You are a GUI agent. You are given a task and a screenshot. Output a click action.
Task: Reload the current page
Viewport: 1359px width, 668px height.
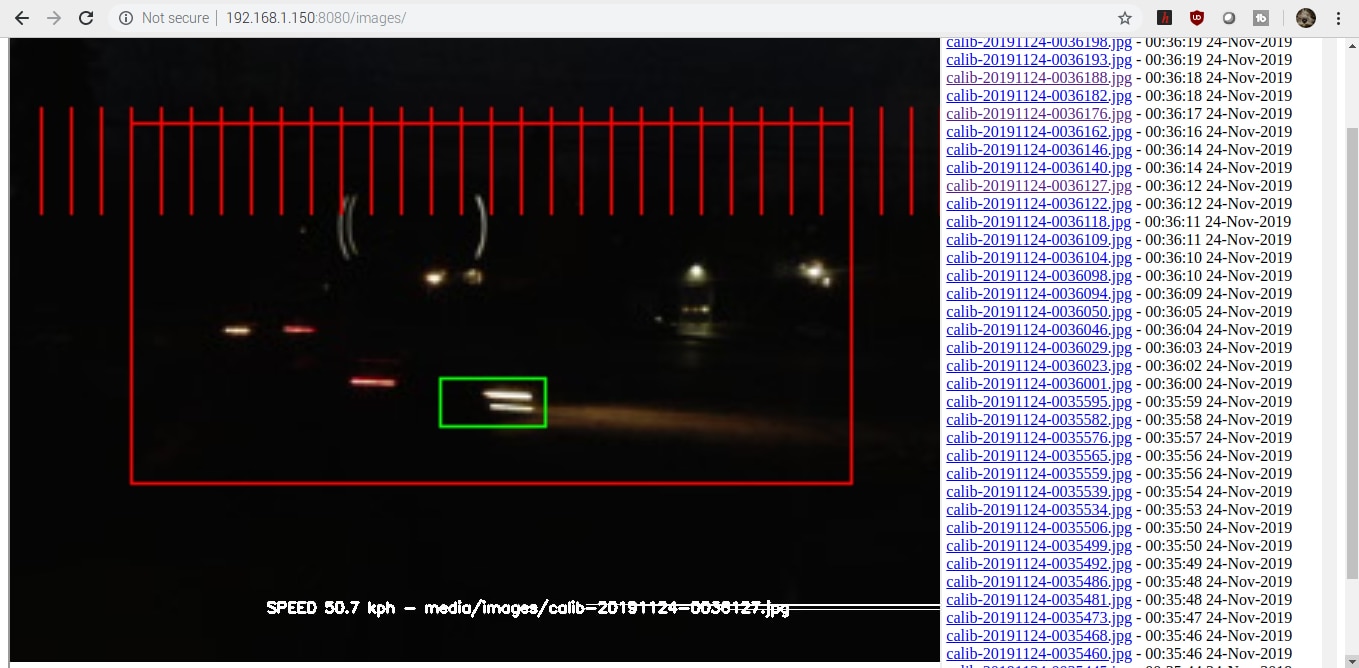coord(86,18)
